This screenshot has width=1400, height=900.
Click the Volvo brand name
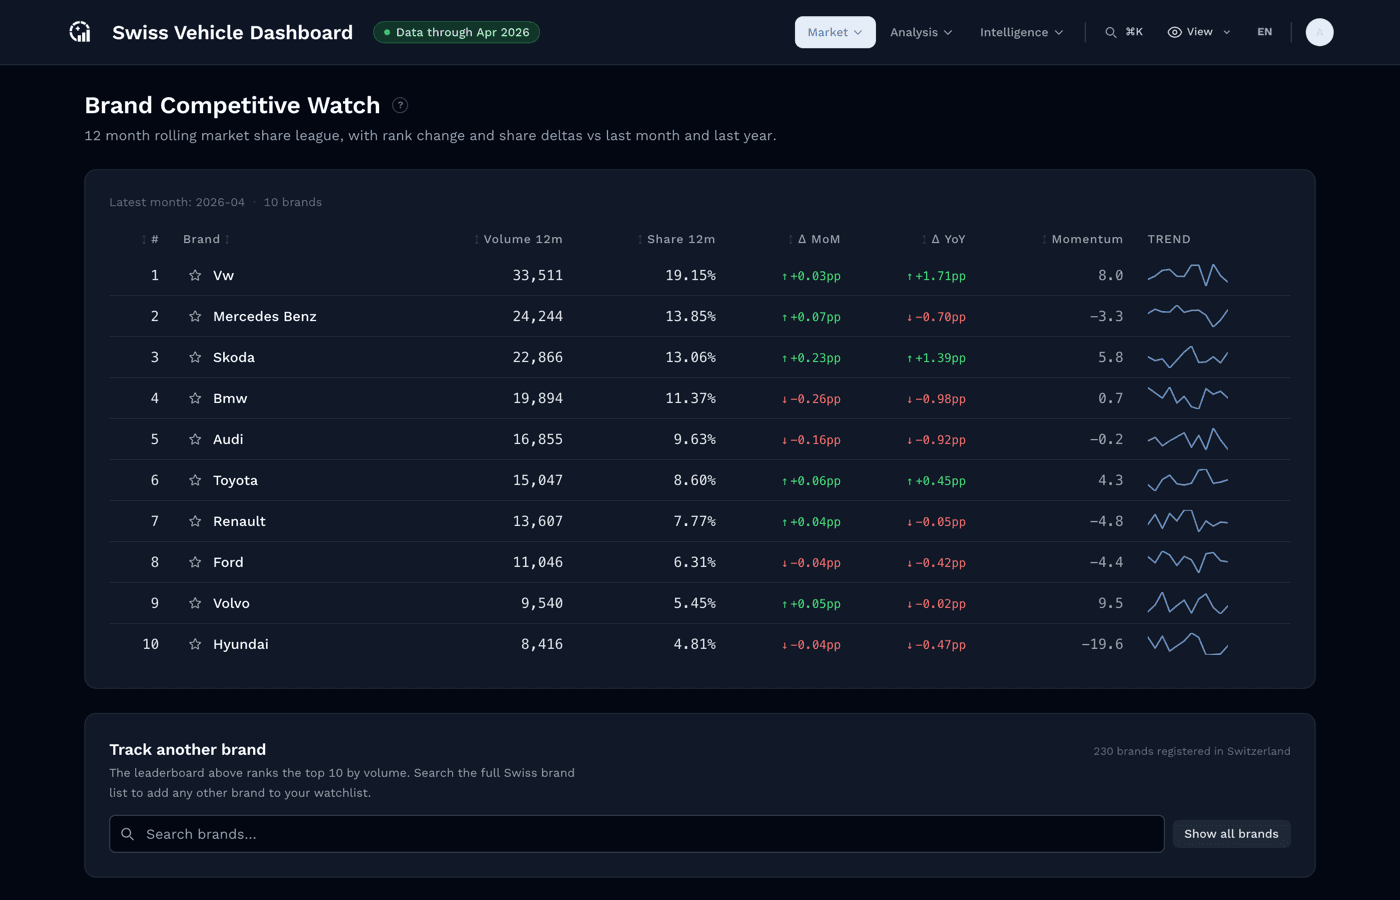click(x=231, y=603)
